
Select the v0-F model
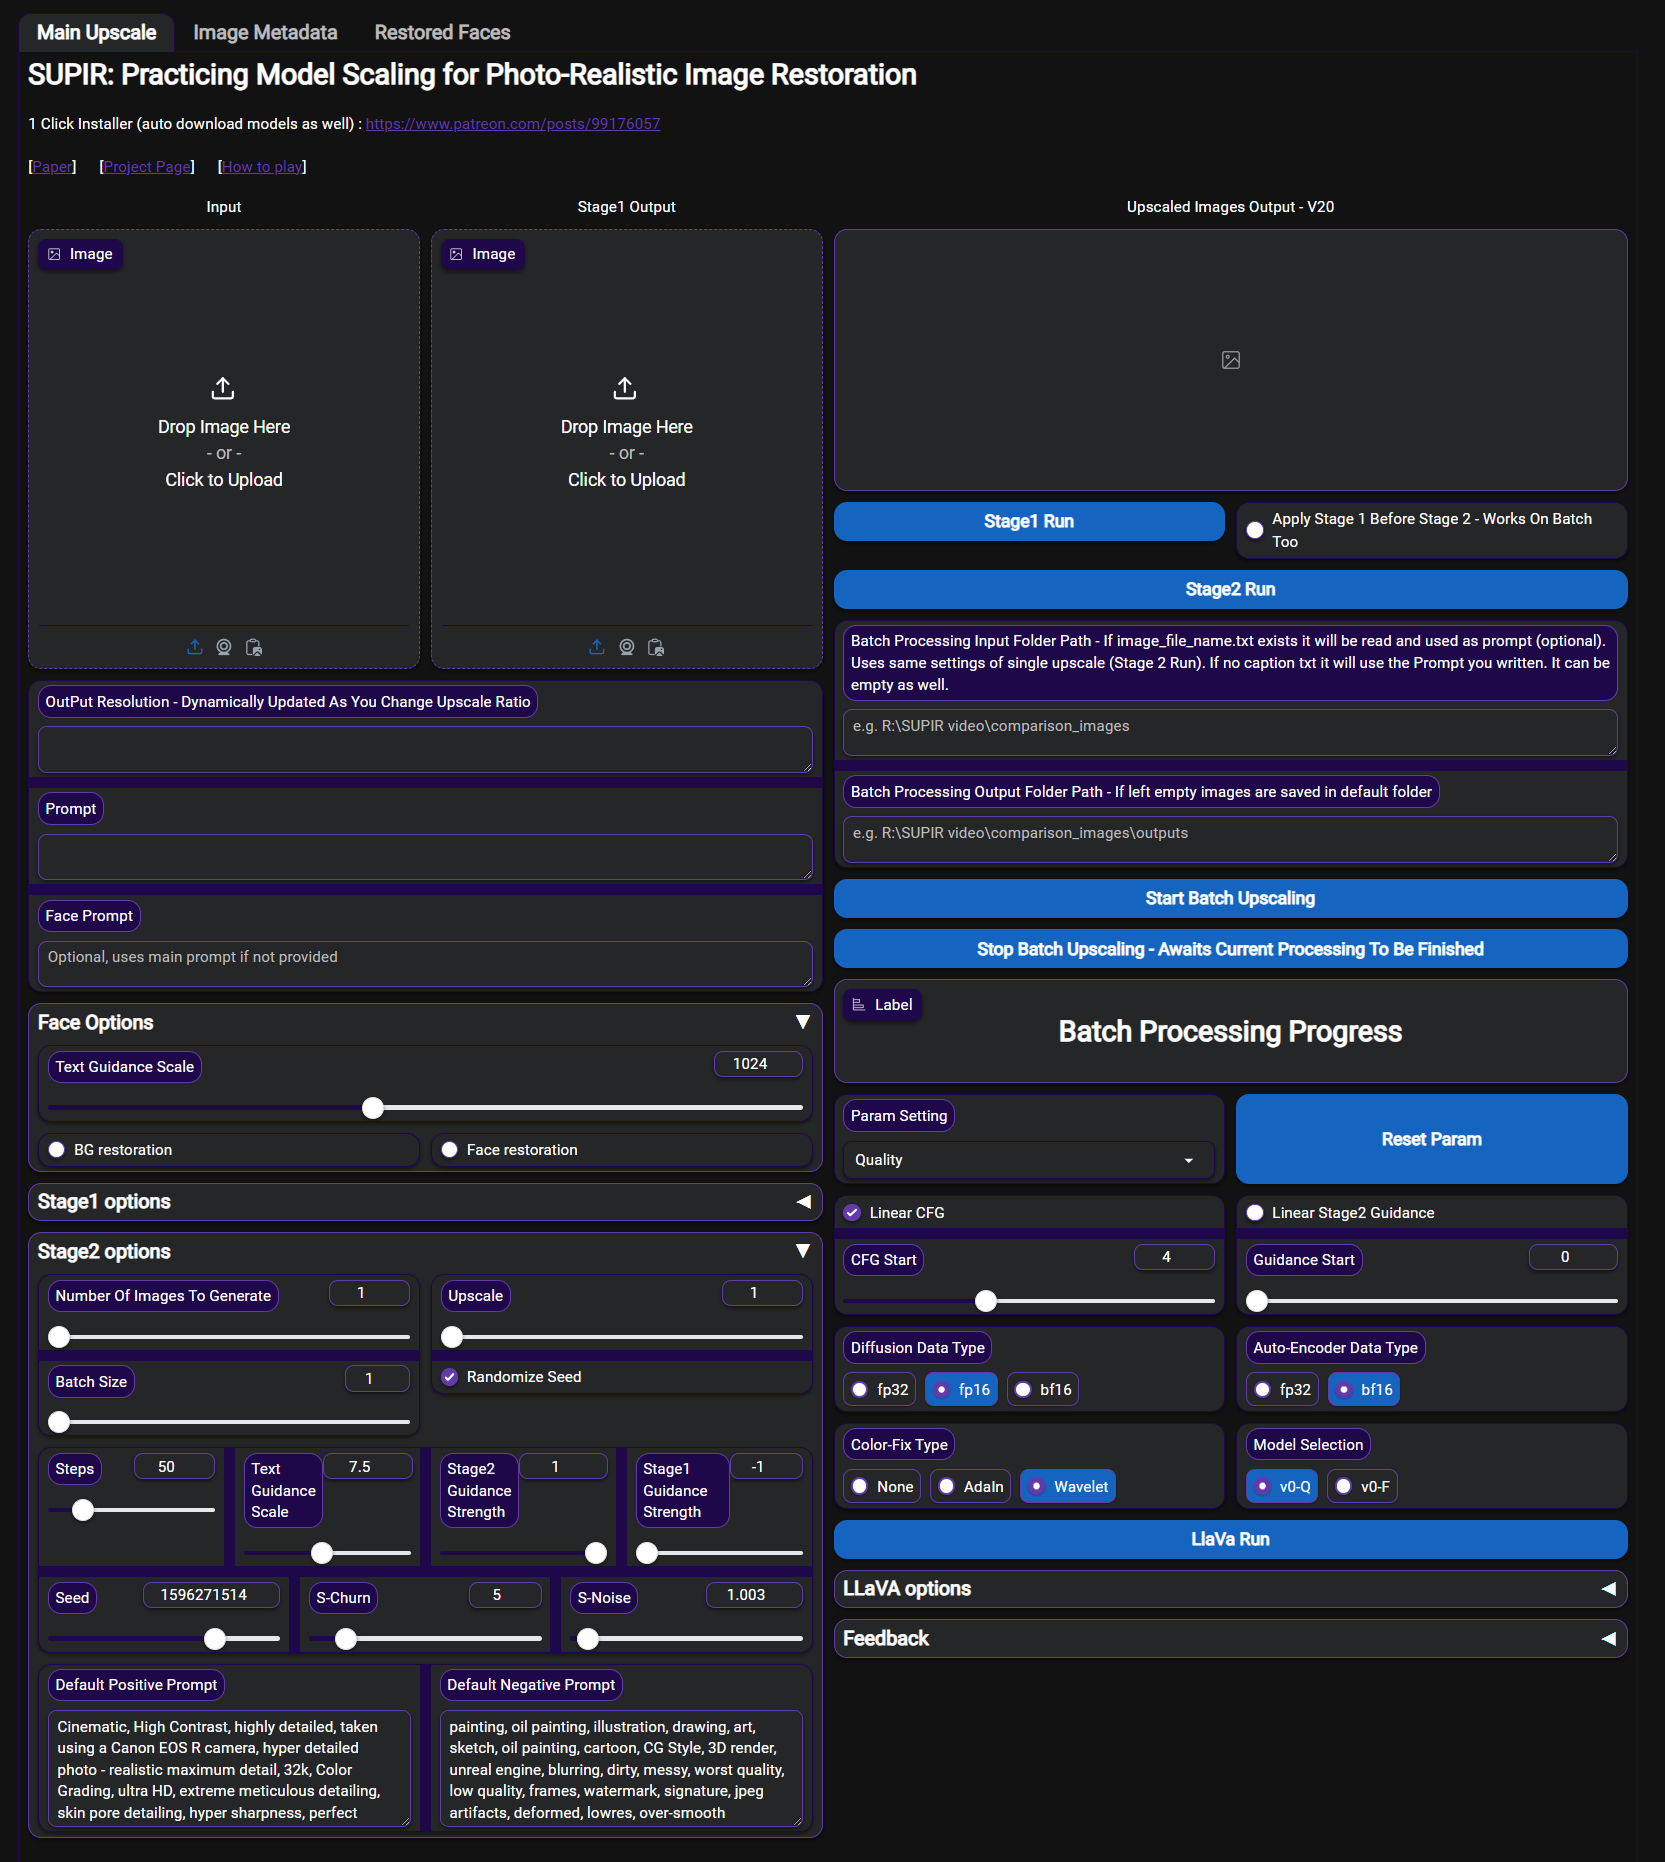pyautogui.click(x=1362, y=1487)
